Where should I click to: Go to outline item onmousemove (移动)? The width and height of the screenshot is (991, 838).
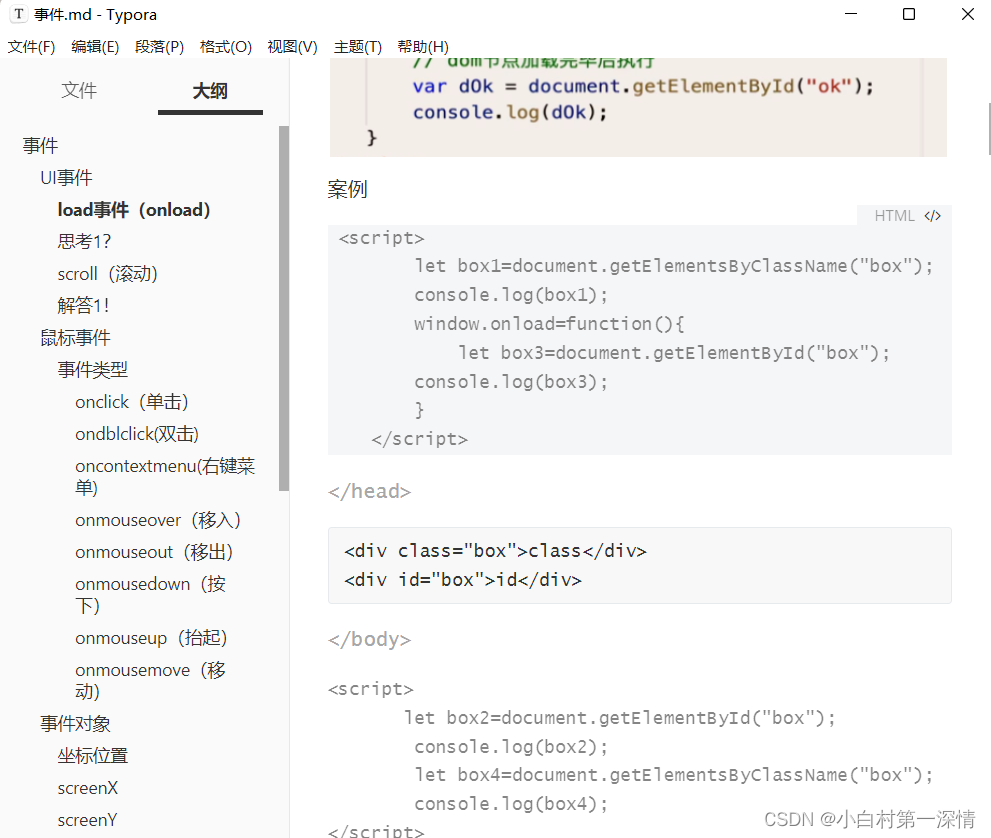(x=150, y=681)
